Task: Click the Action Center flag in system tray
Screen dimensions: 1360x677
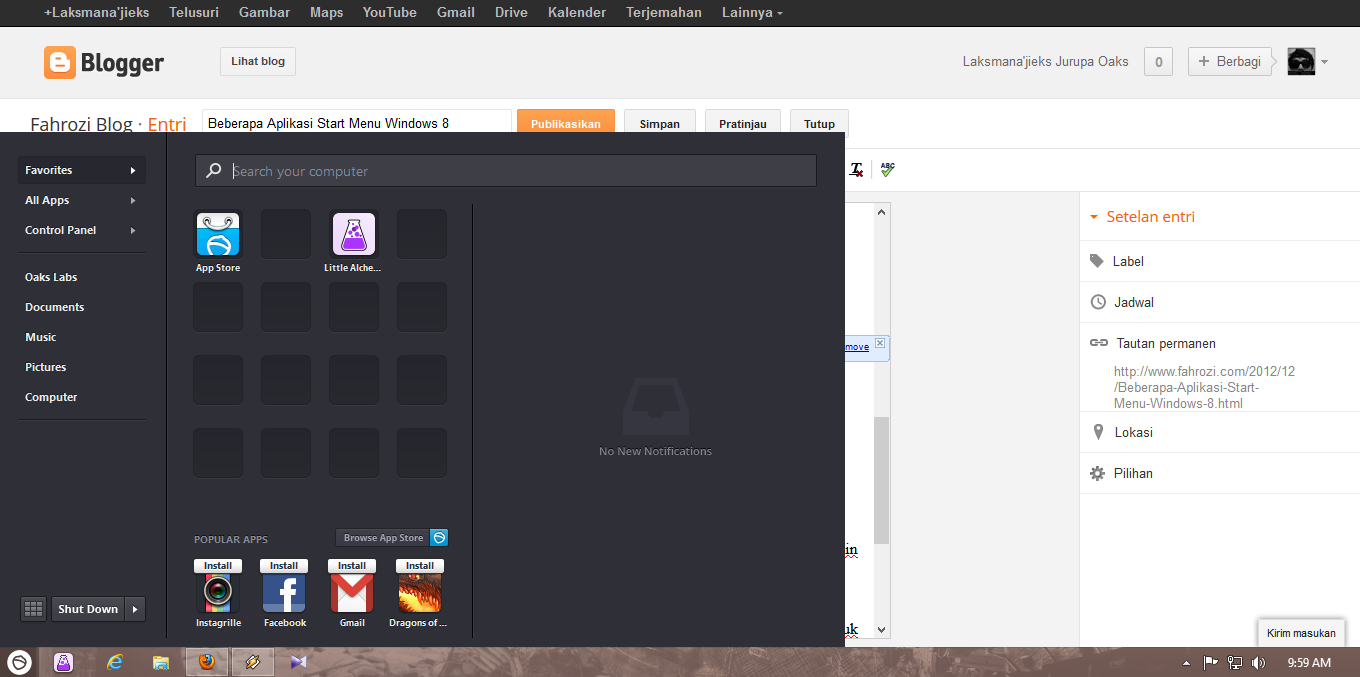Action: 1210,662
